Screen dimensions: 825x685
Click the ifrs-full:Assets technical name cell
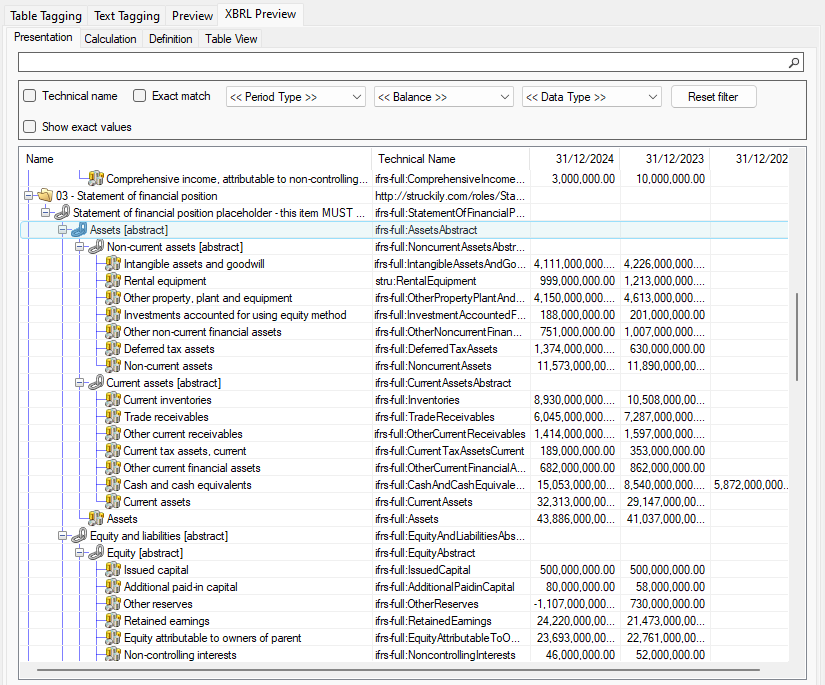point(407,519)
